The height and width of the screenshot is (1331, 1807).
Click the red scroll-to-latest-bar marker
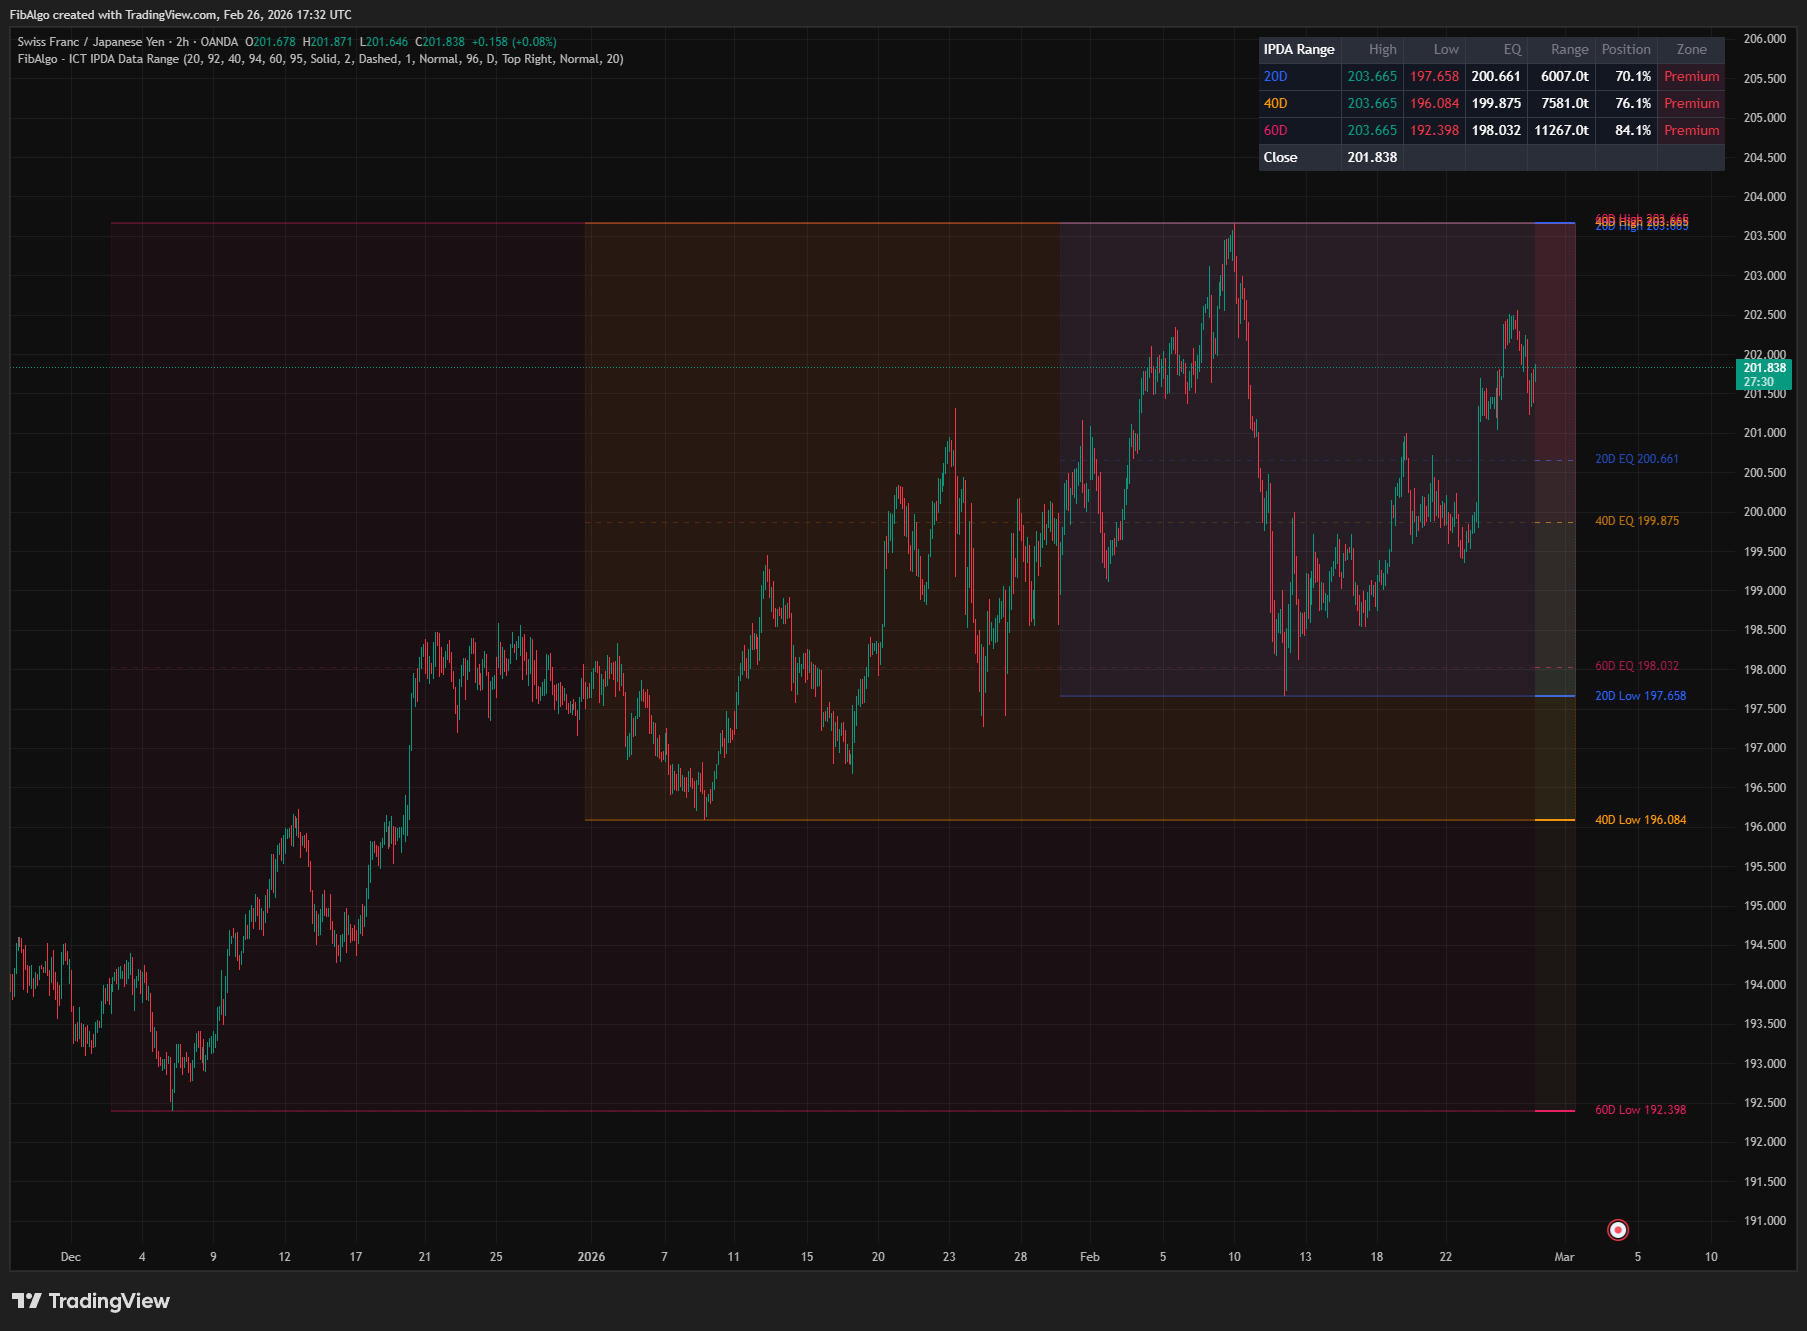coord(1618,1229)
